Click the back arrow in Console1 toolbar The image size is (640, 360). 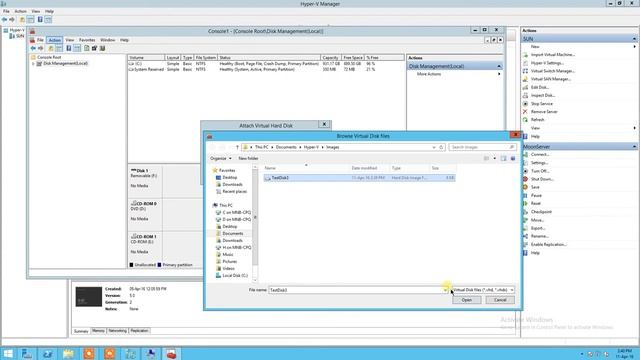(x=33, y=48)
